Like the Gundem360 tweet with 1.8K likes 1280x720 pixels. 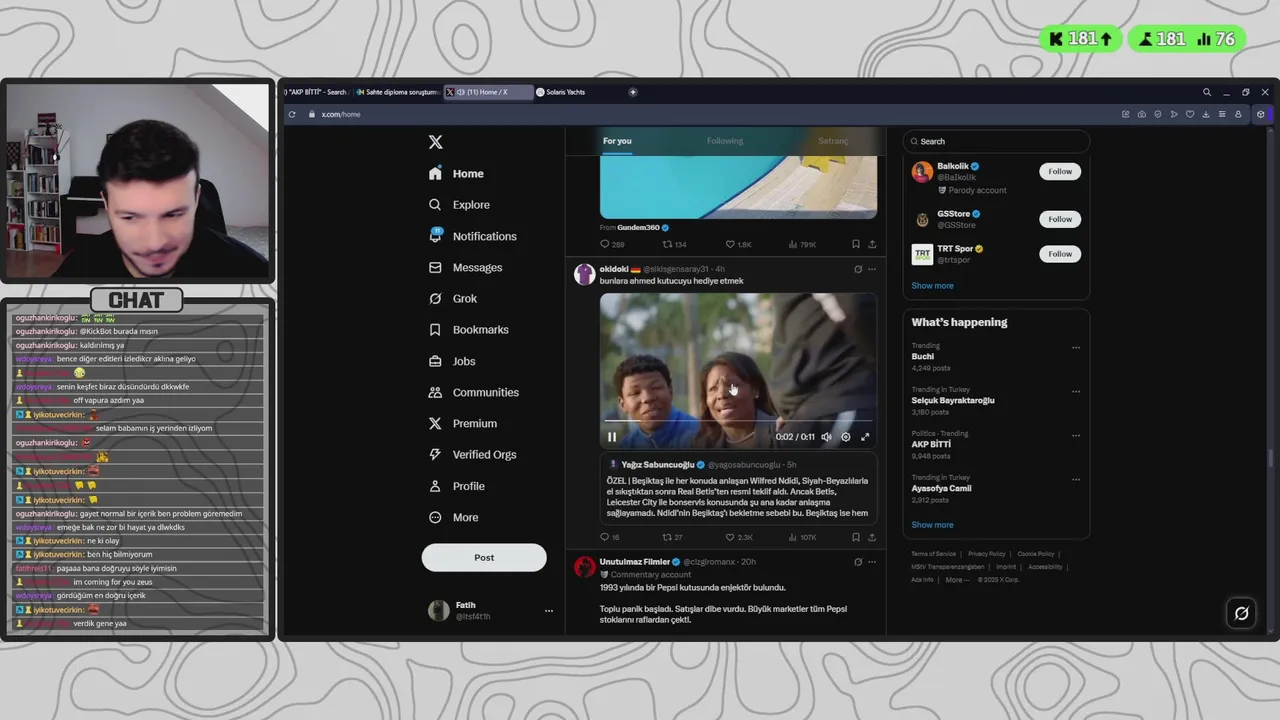tap(738, 244)
